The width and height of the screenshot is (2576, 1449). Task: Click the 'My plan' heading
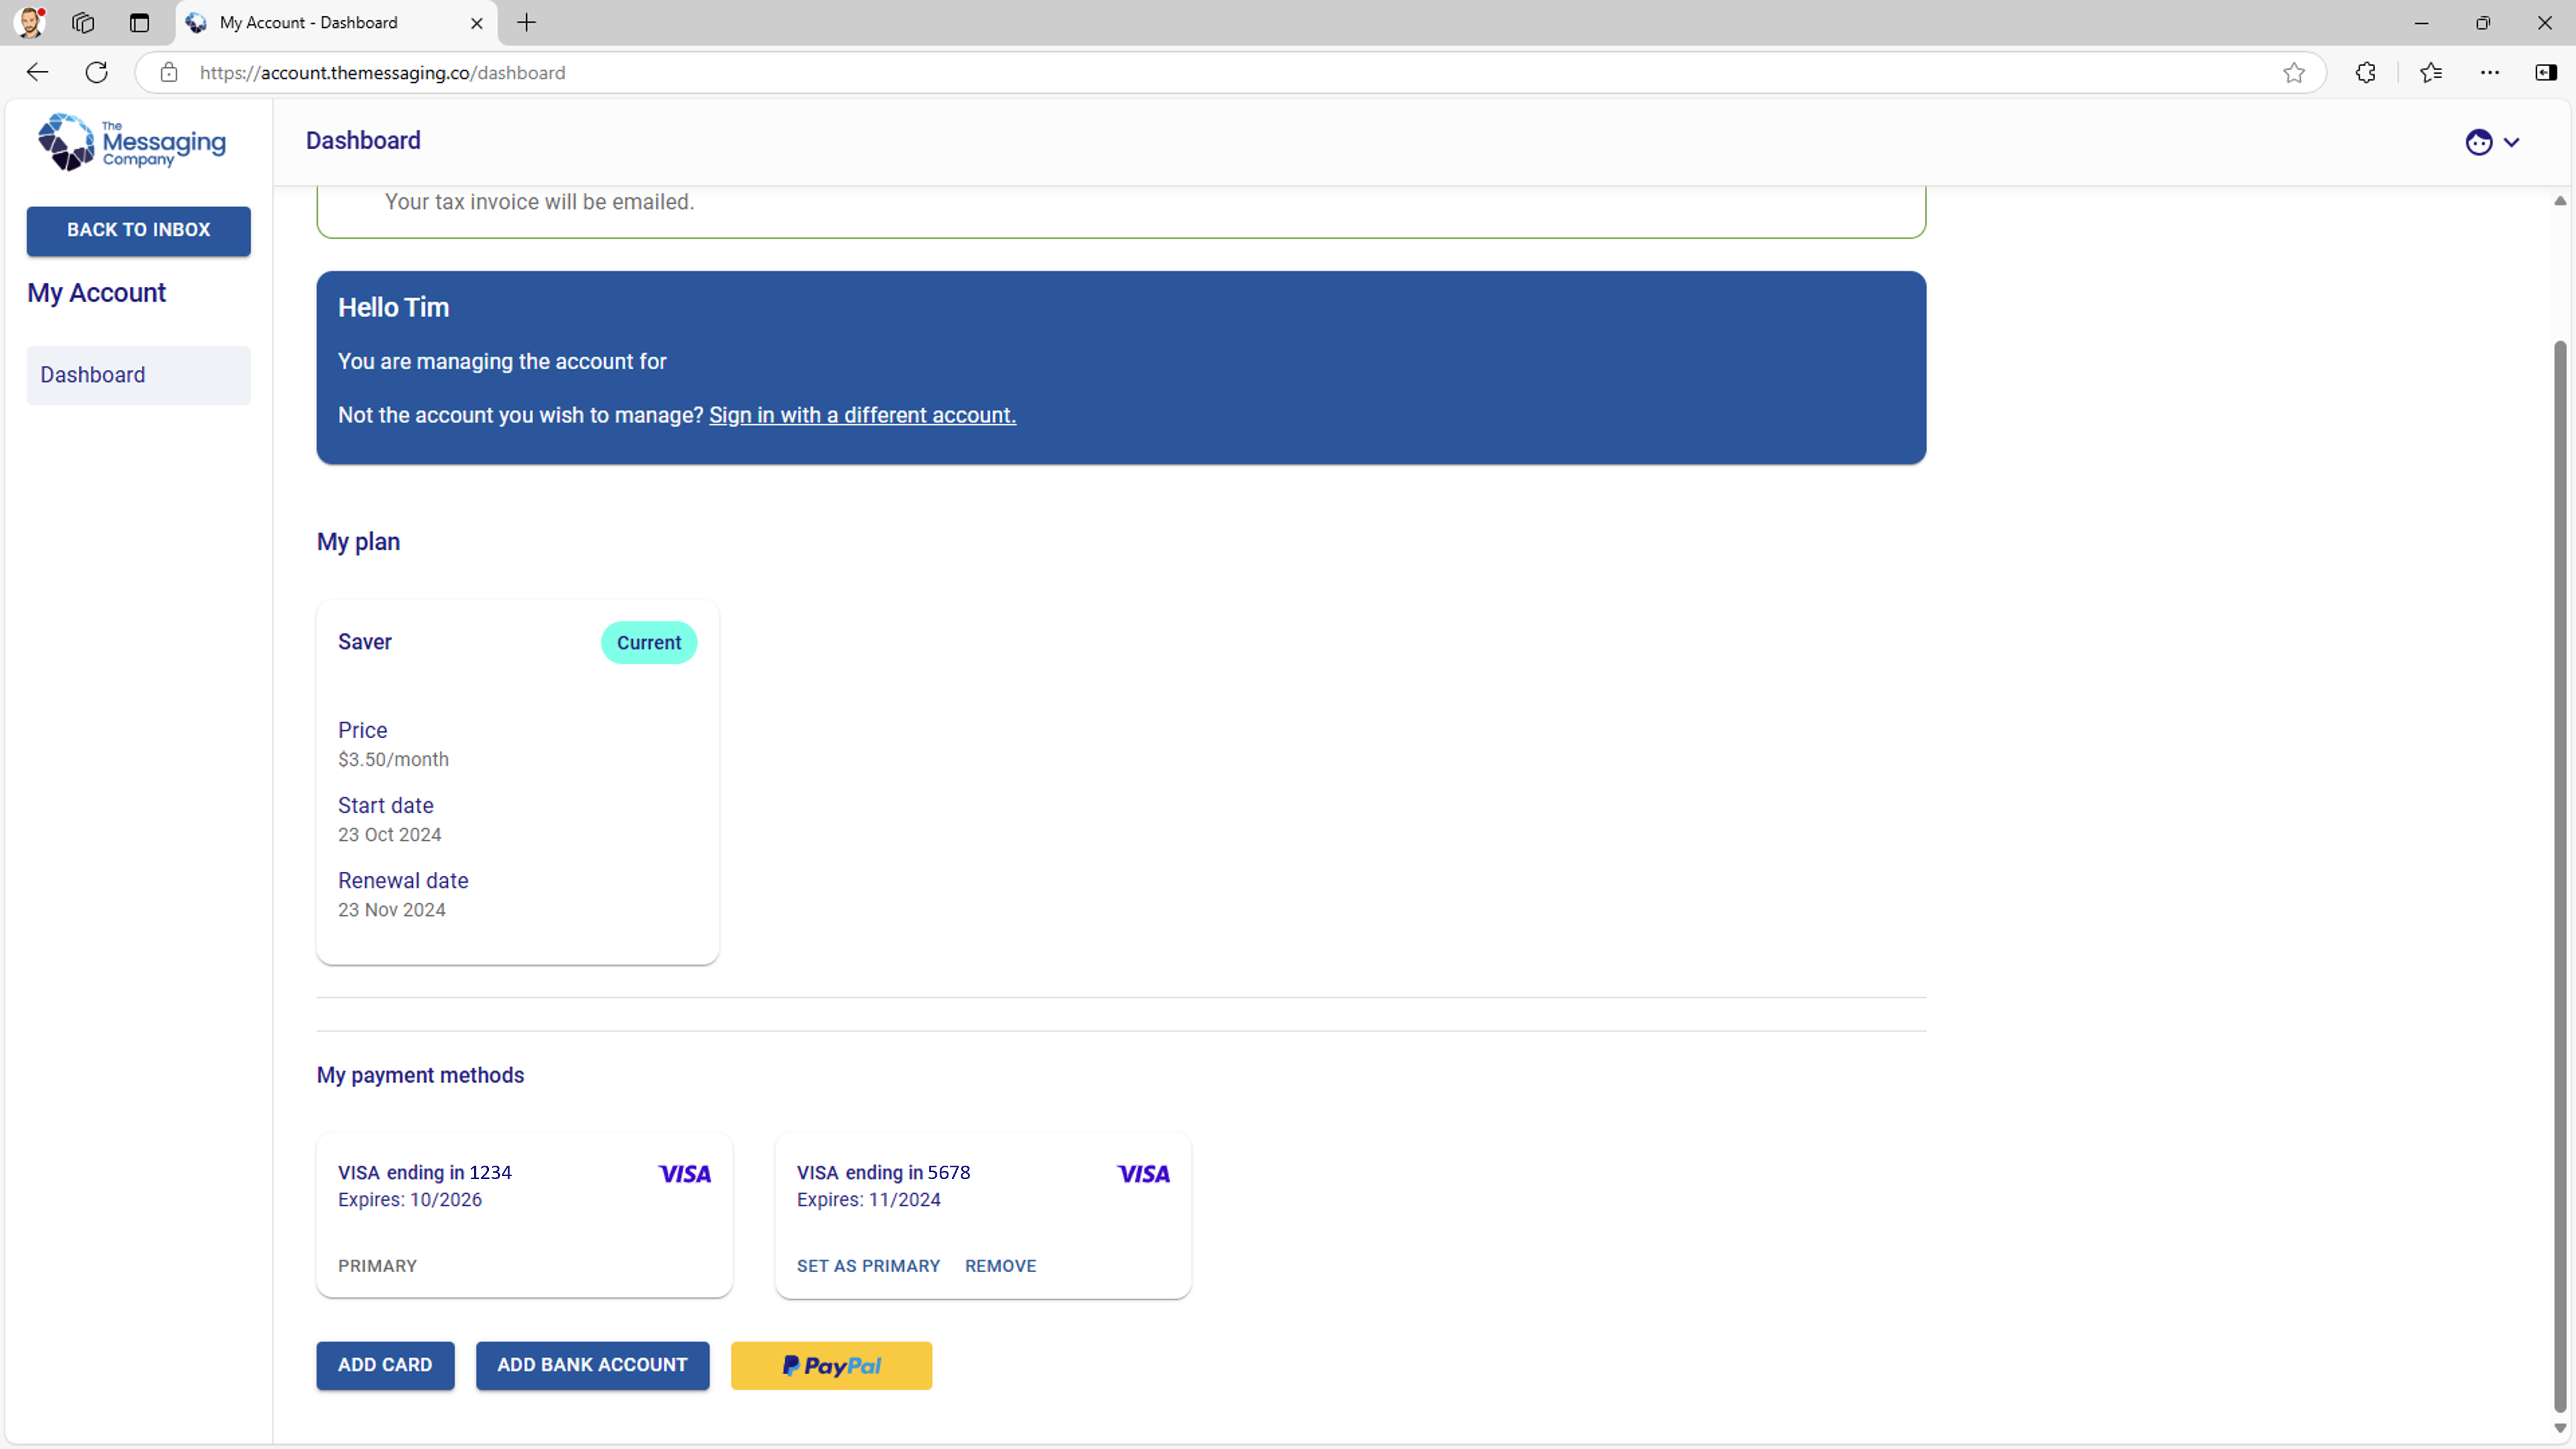(x=358, y=542)
